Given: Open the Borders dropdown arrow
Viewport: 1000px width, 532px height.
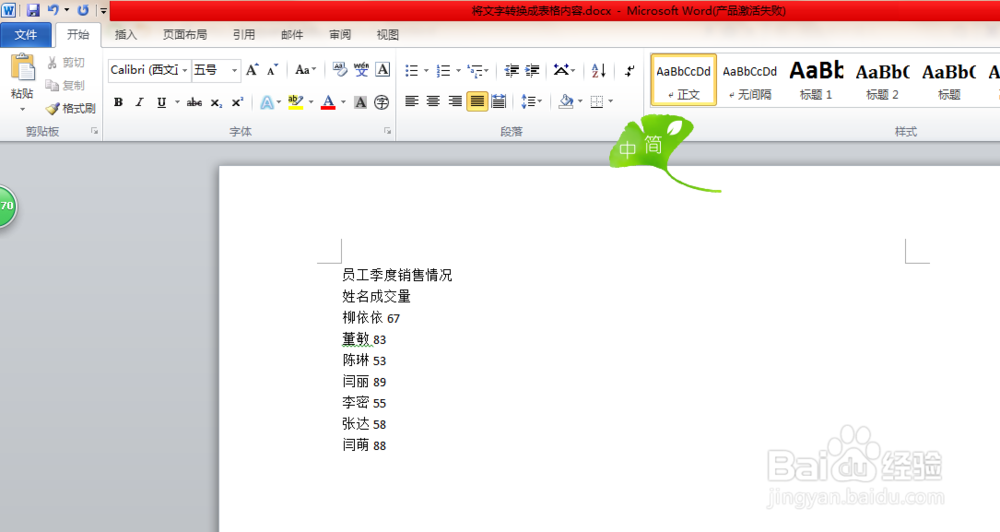Looking at the screenshot, I should coord(611,101).
